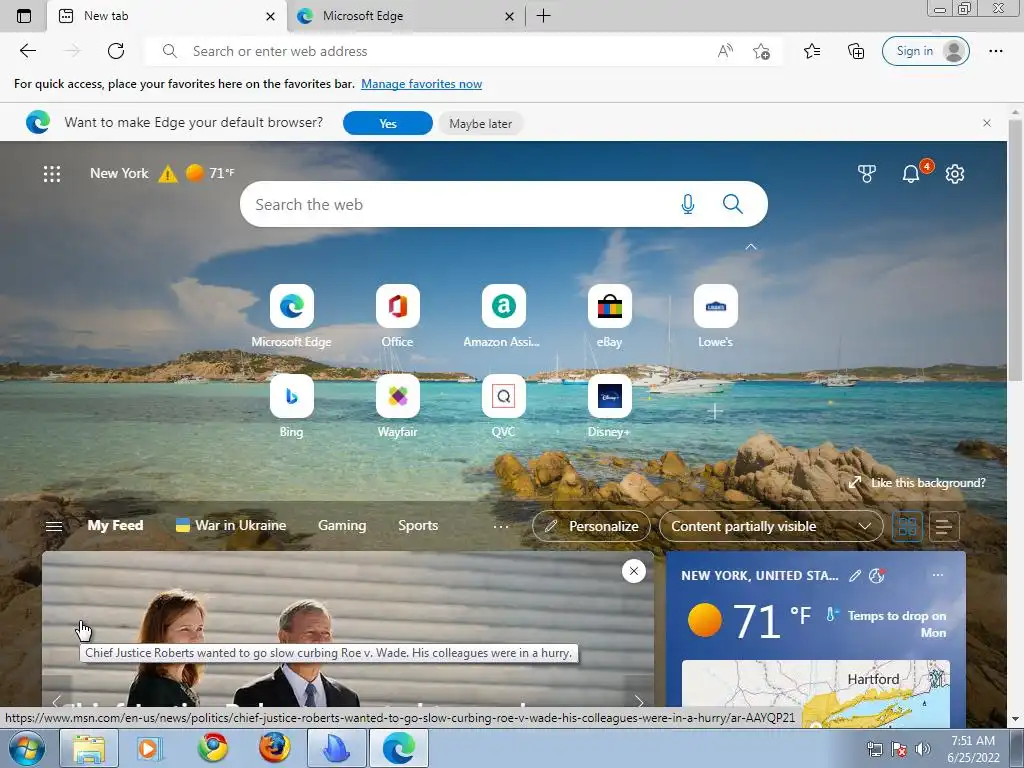Open QVC quick link tile
This screenshot has height=768, width=1024.
pos(504,396)
